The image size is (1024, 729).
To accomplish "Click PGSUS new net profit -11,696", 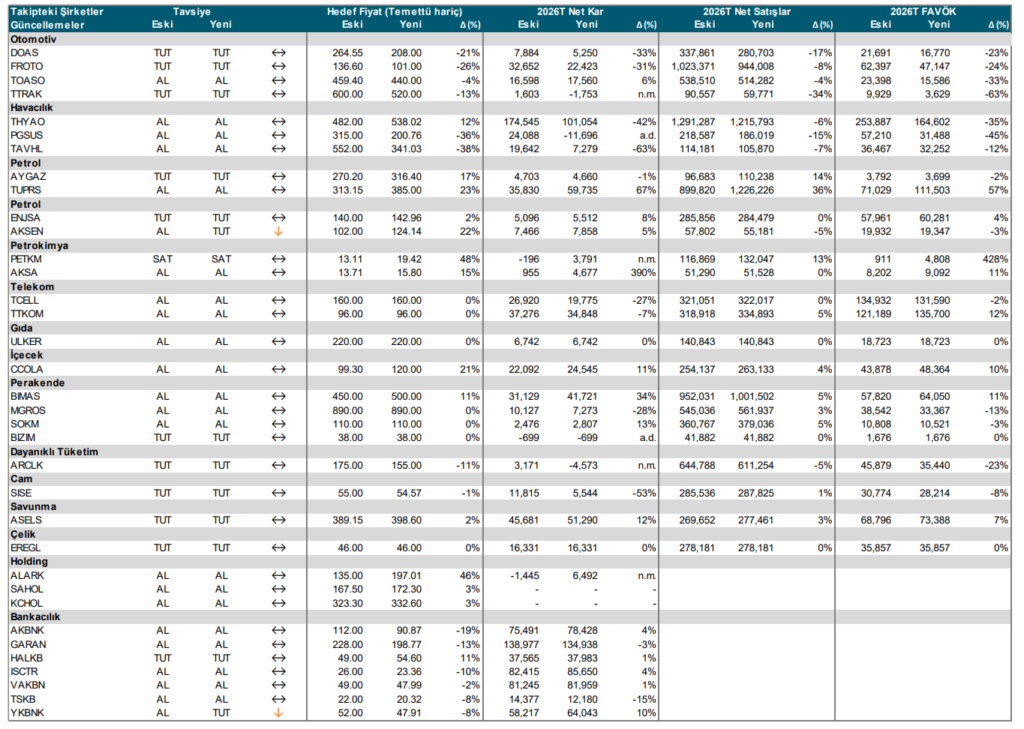I will point(580,136).
